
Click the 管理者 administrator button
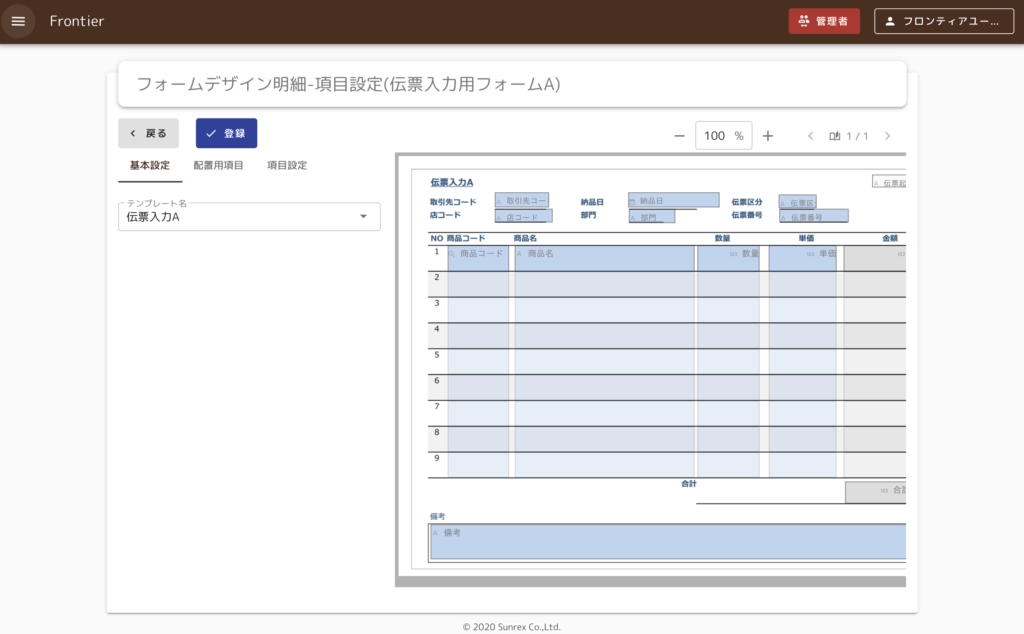(x=823, y=21)
